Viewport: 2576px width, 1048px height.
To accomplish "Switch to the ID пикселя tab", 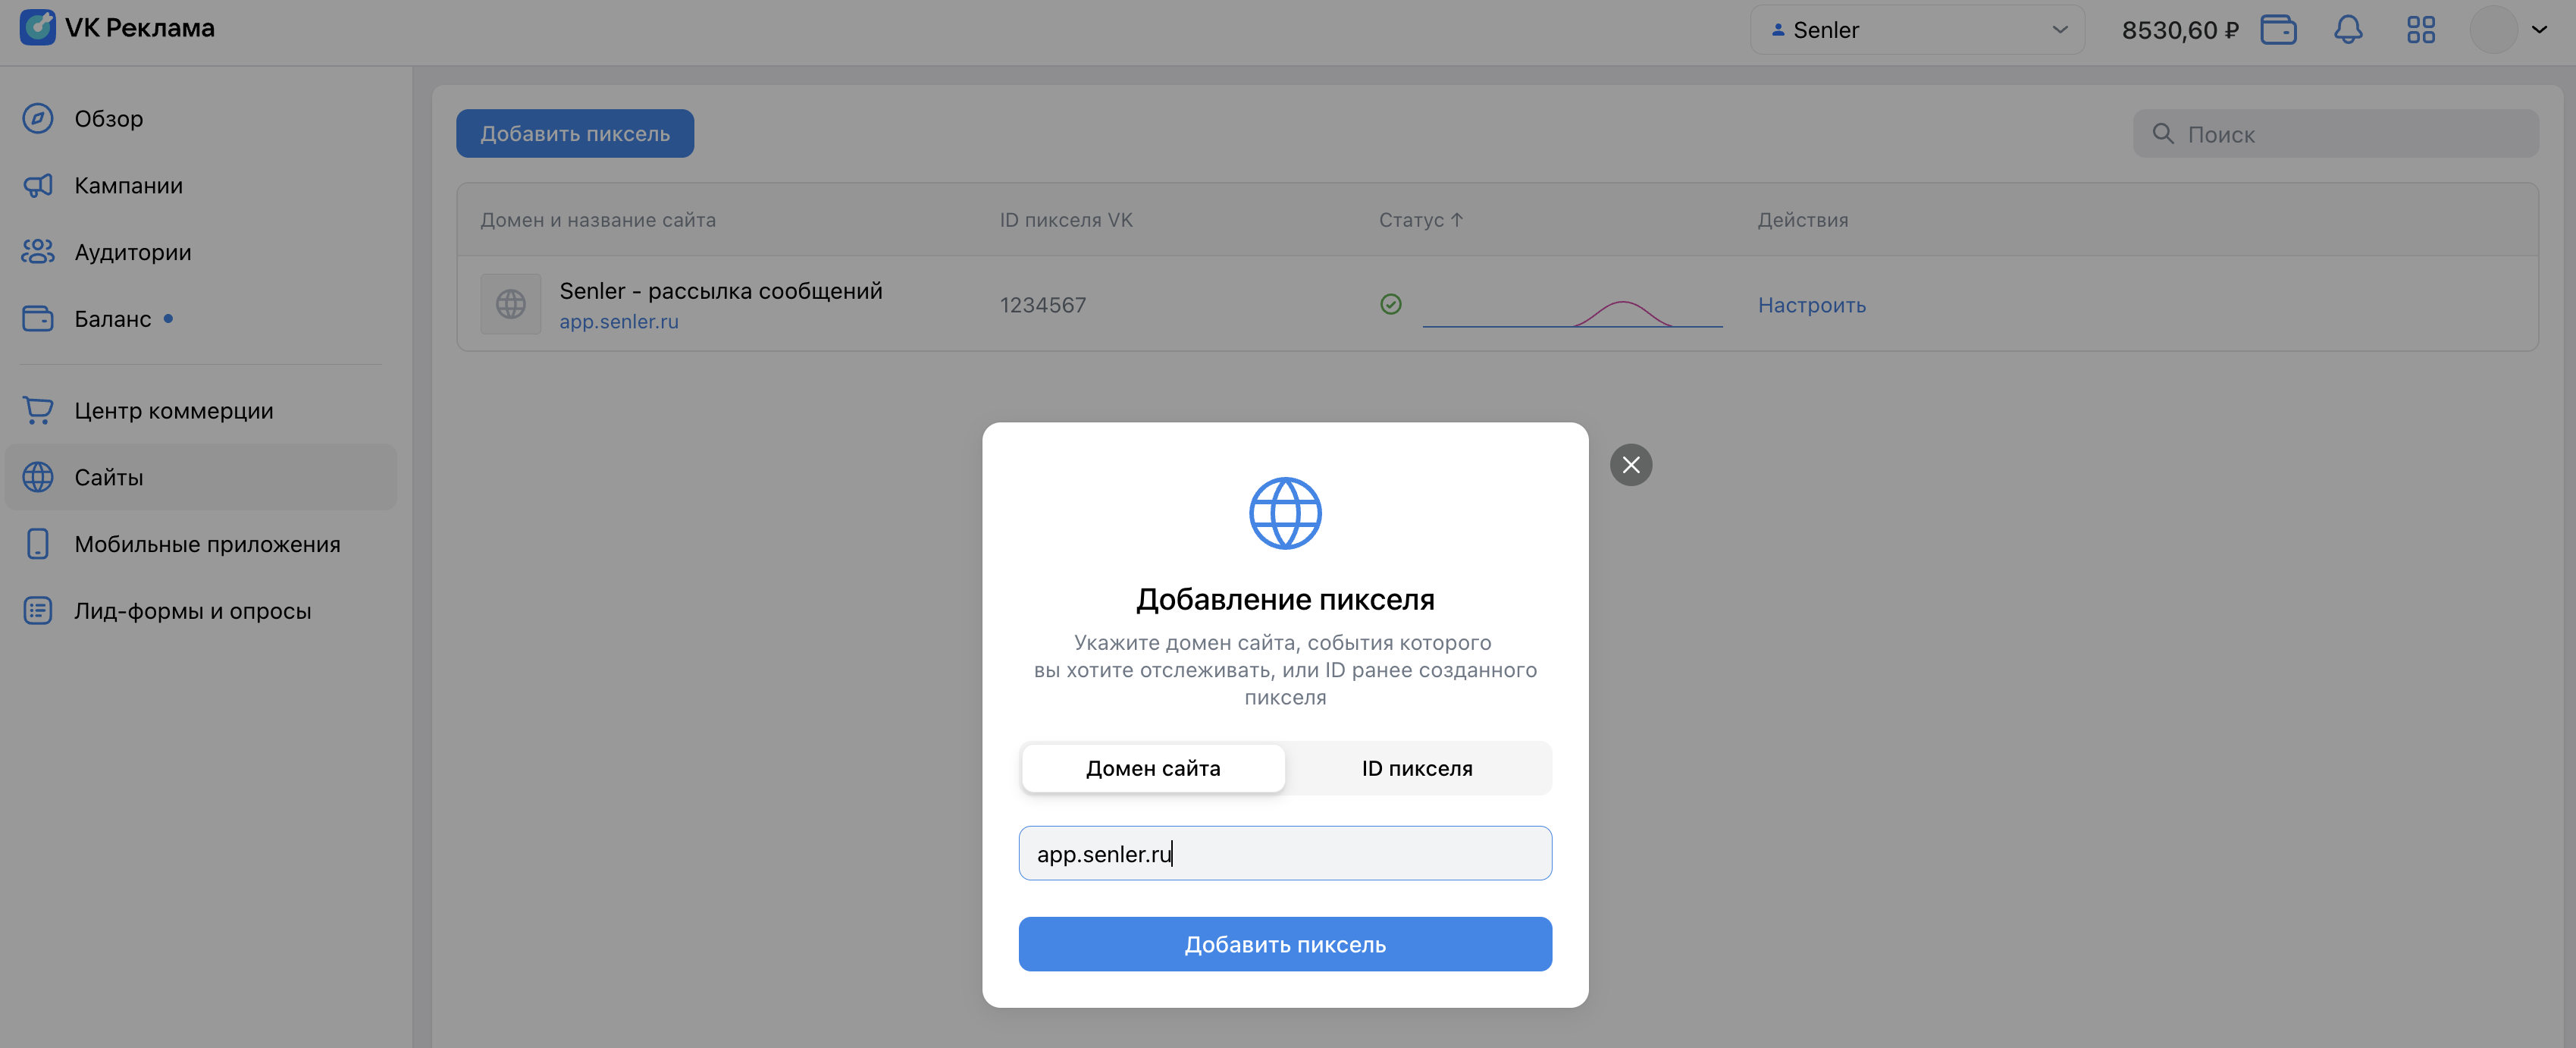I will point(1417,768).
